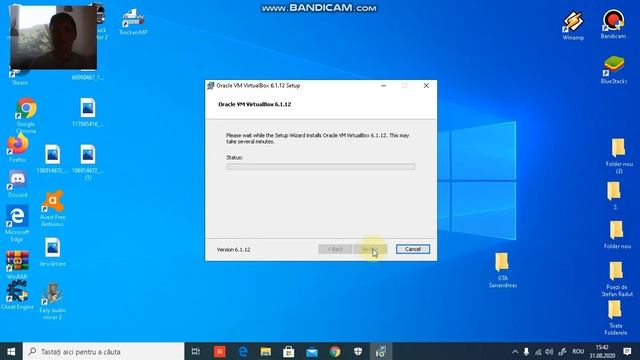
Task: Click the disabled Next button
Action: click(x=369, y=249)
